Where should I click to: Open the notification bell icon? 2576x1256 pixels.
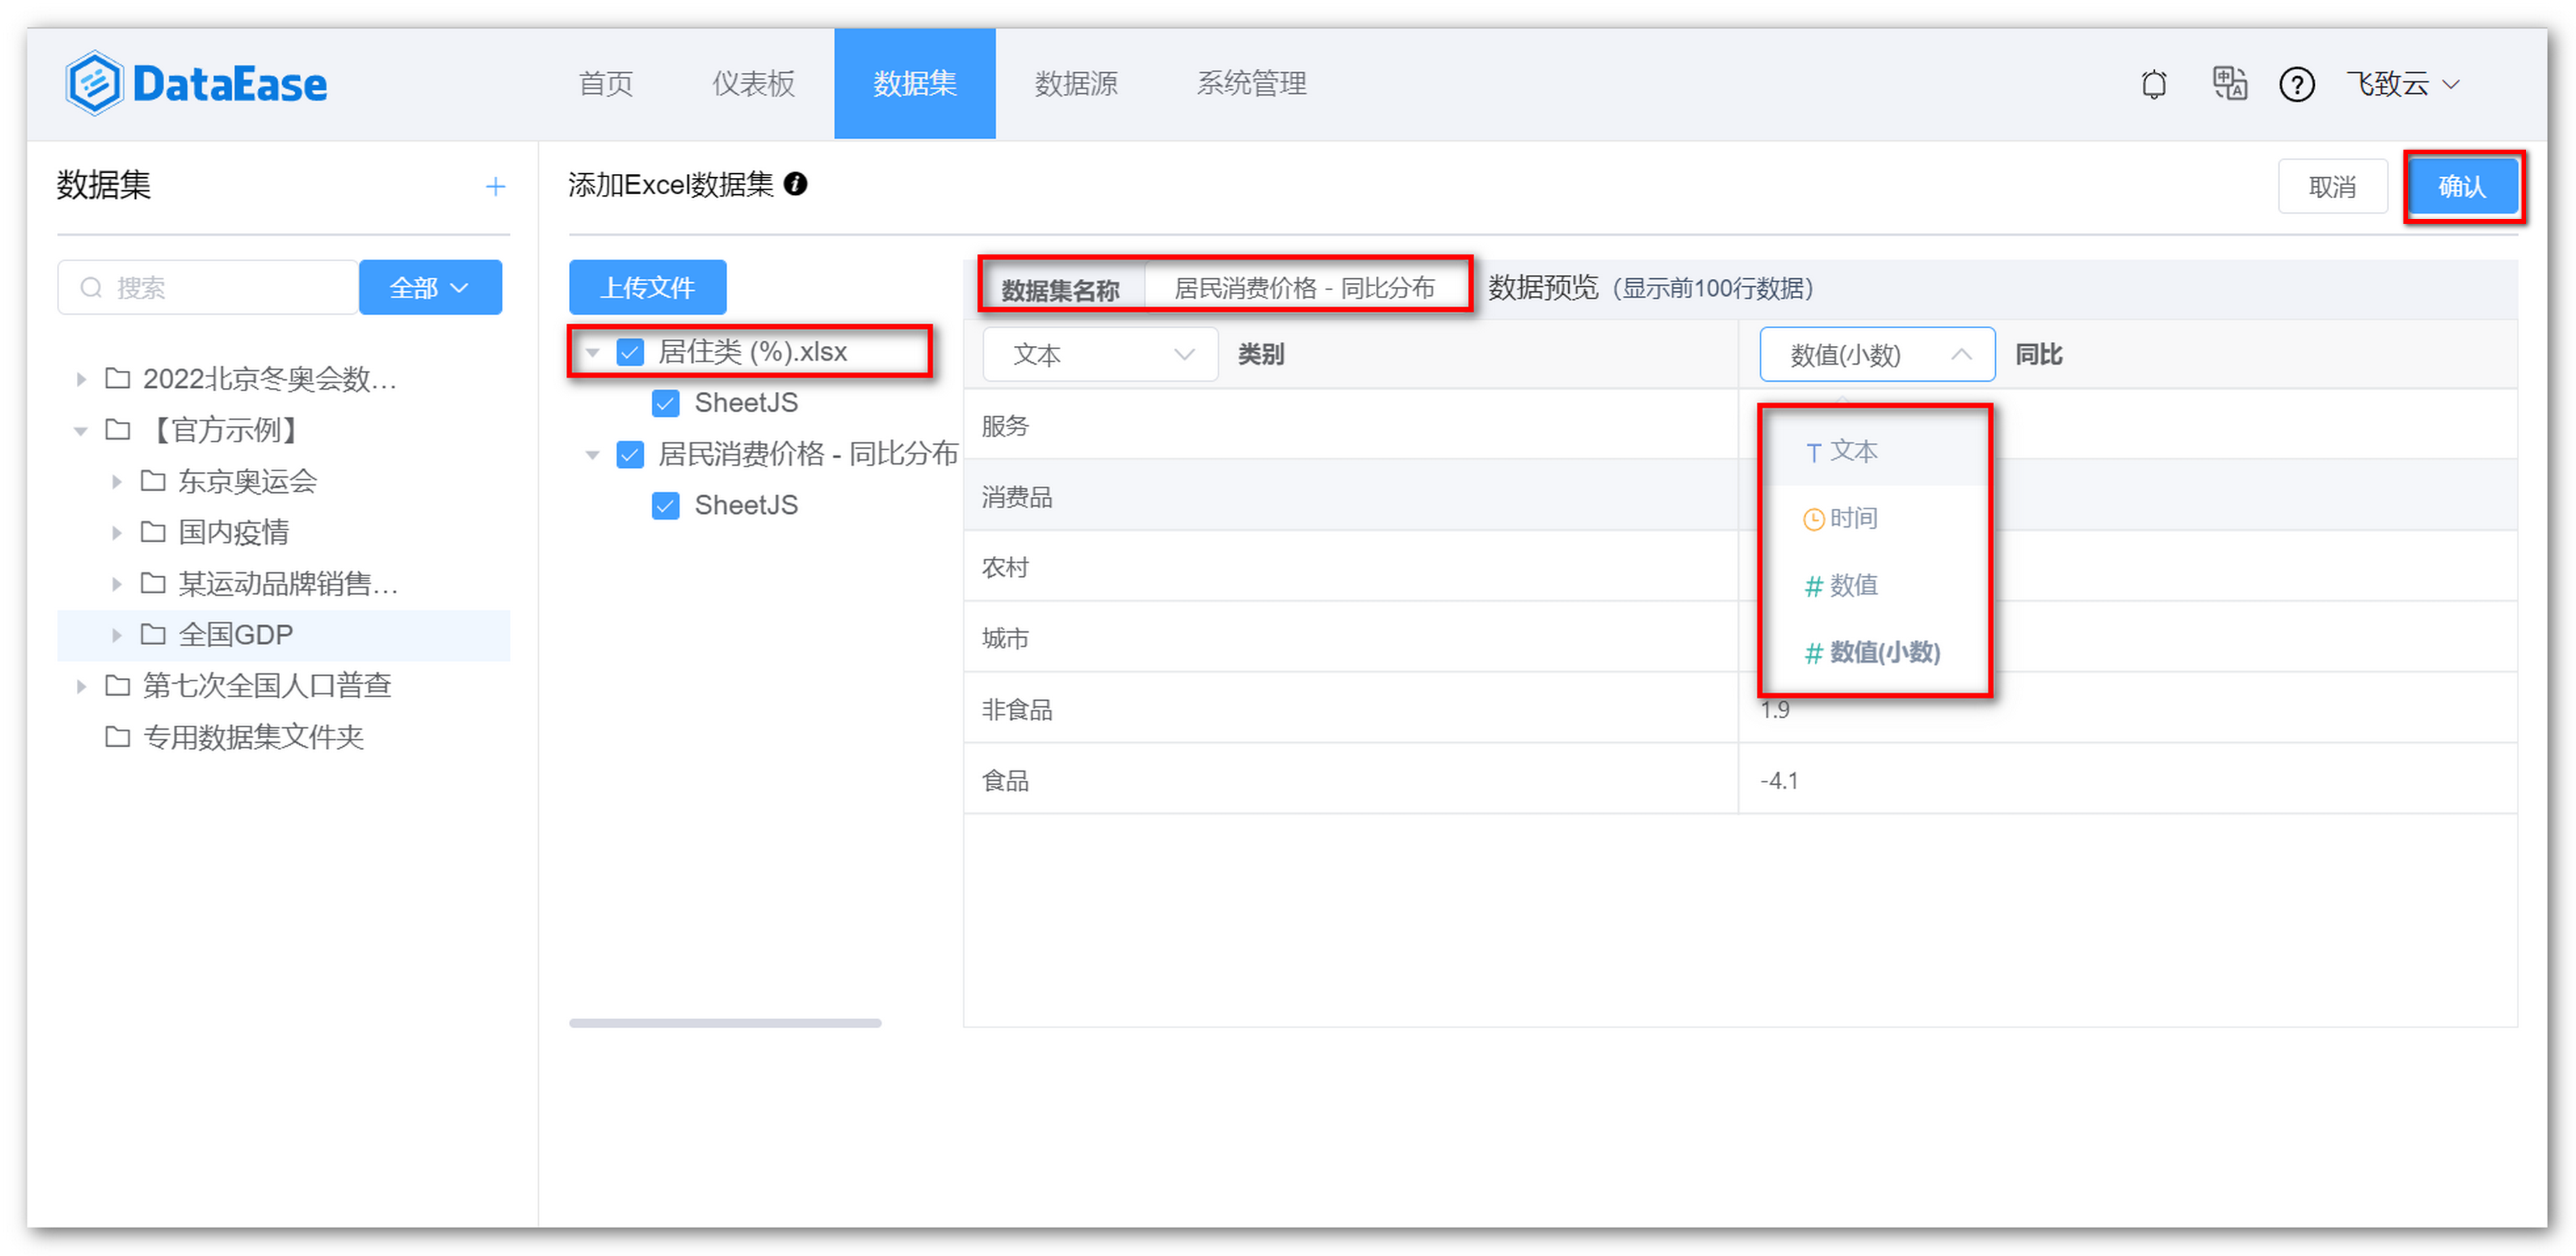[2155, 84]
